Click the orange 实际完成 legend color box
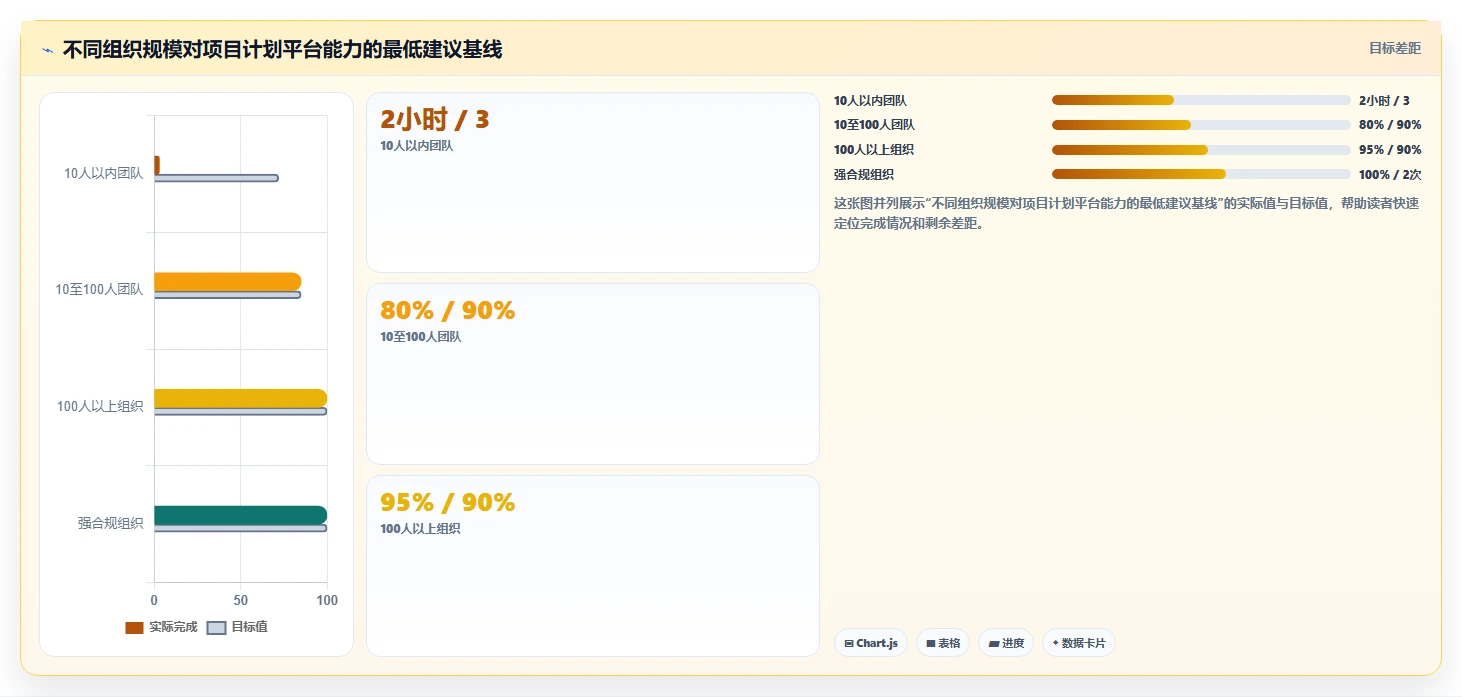Image resolution: width=1462 pixels, height=697 pixels. 134,628
